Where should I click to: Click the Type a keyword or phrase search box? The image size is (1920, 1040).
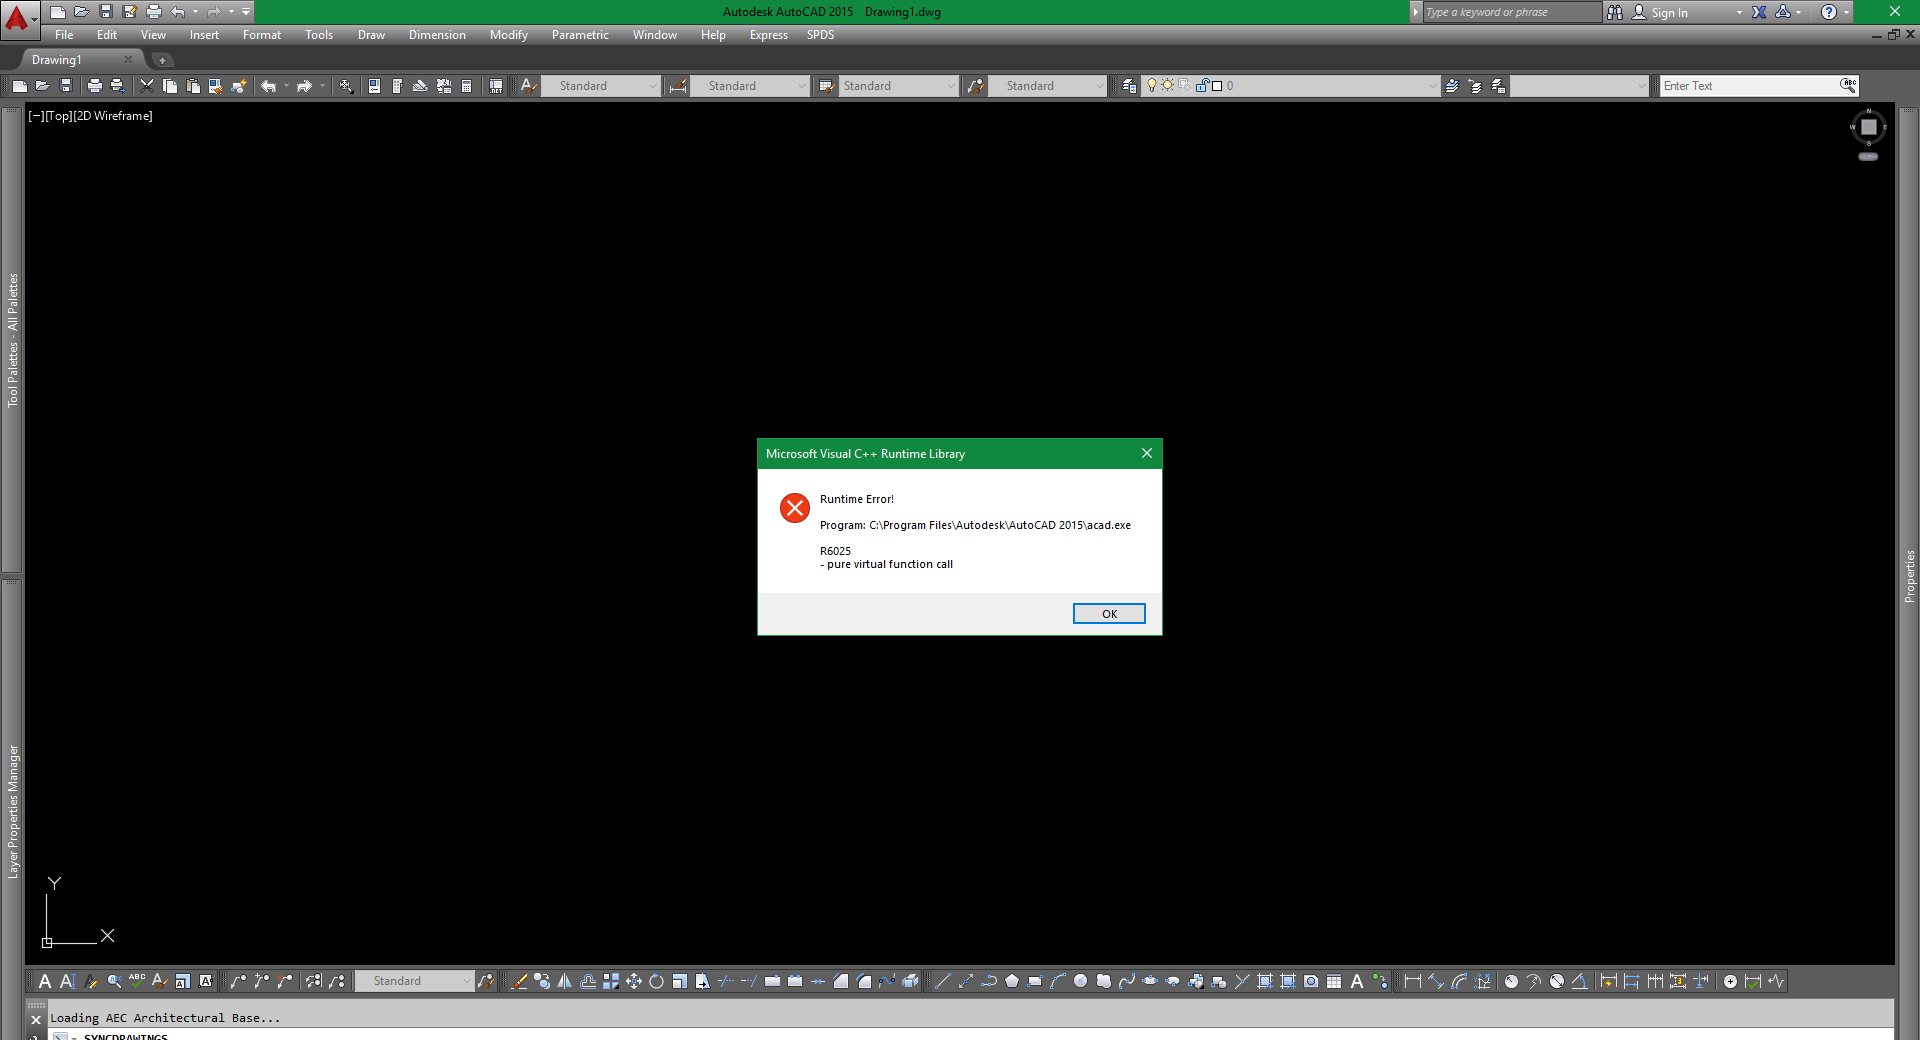tap(1511, 12)
